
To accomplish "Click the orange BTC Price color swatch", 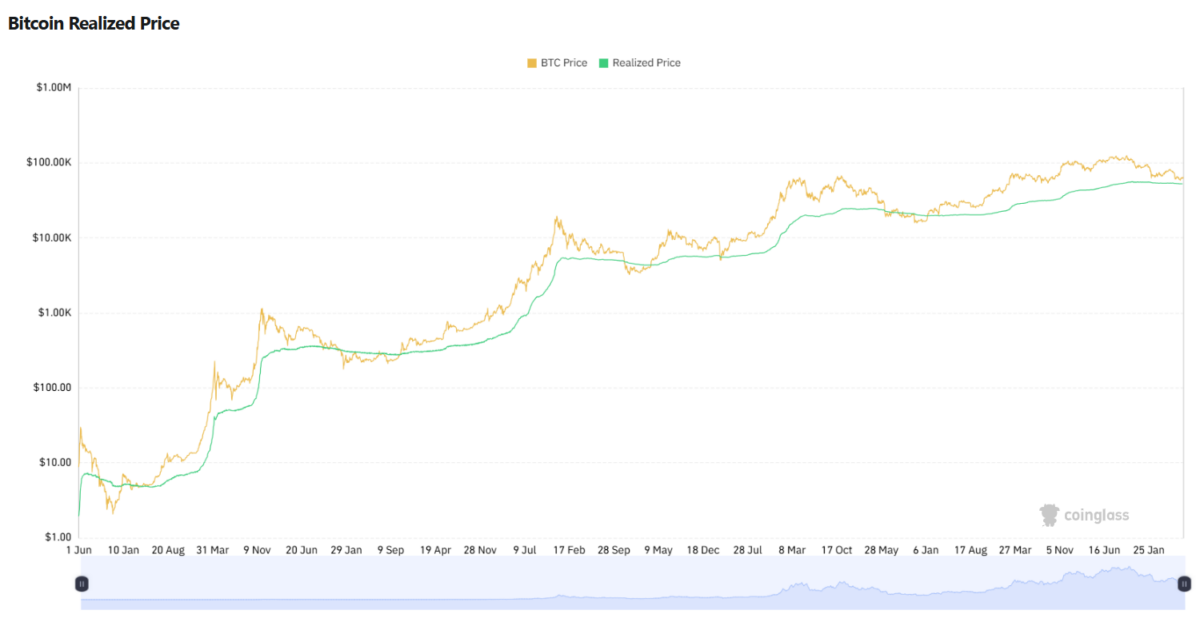I will (532, 63).
